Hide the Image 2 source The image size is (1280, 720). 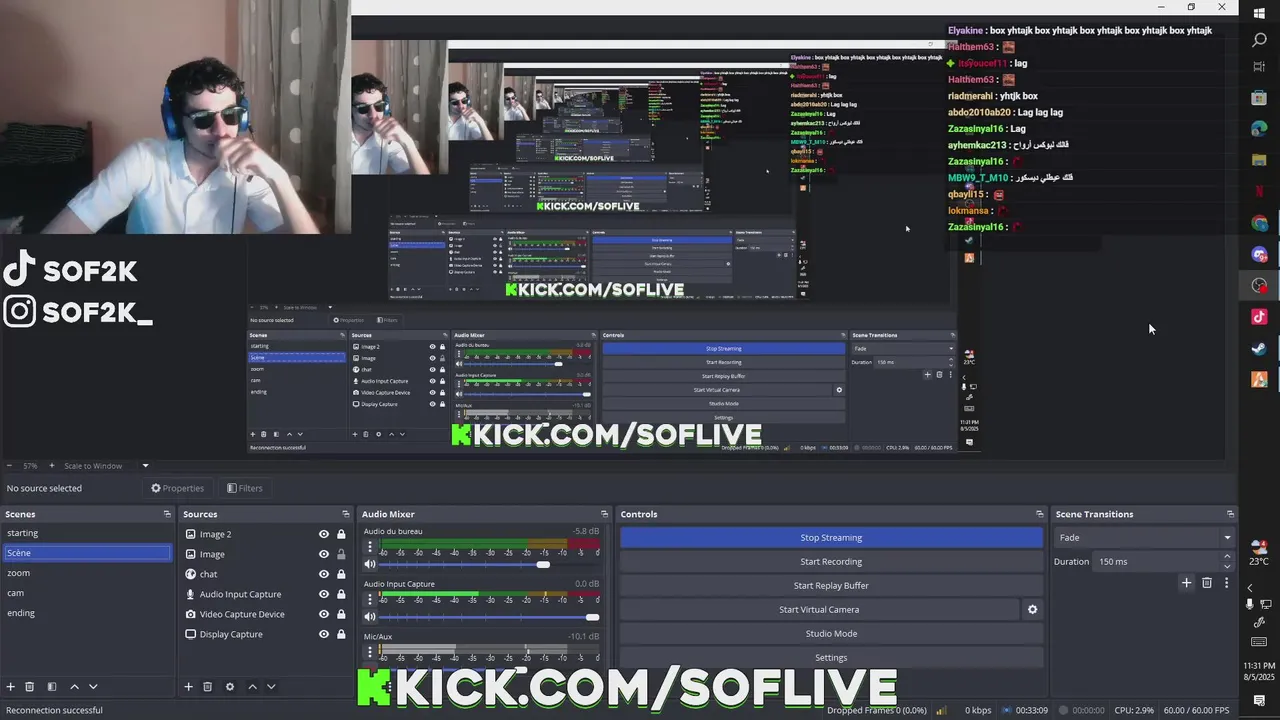pos(324,534)
